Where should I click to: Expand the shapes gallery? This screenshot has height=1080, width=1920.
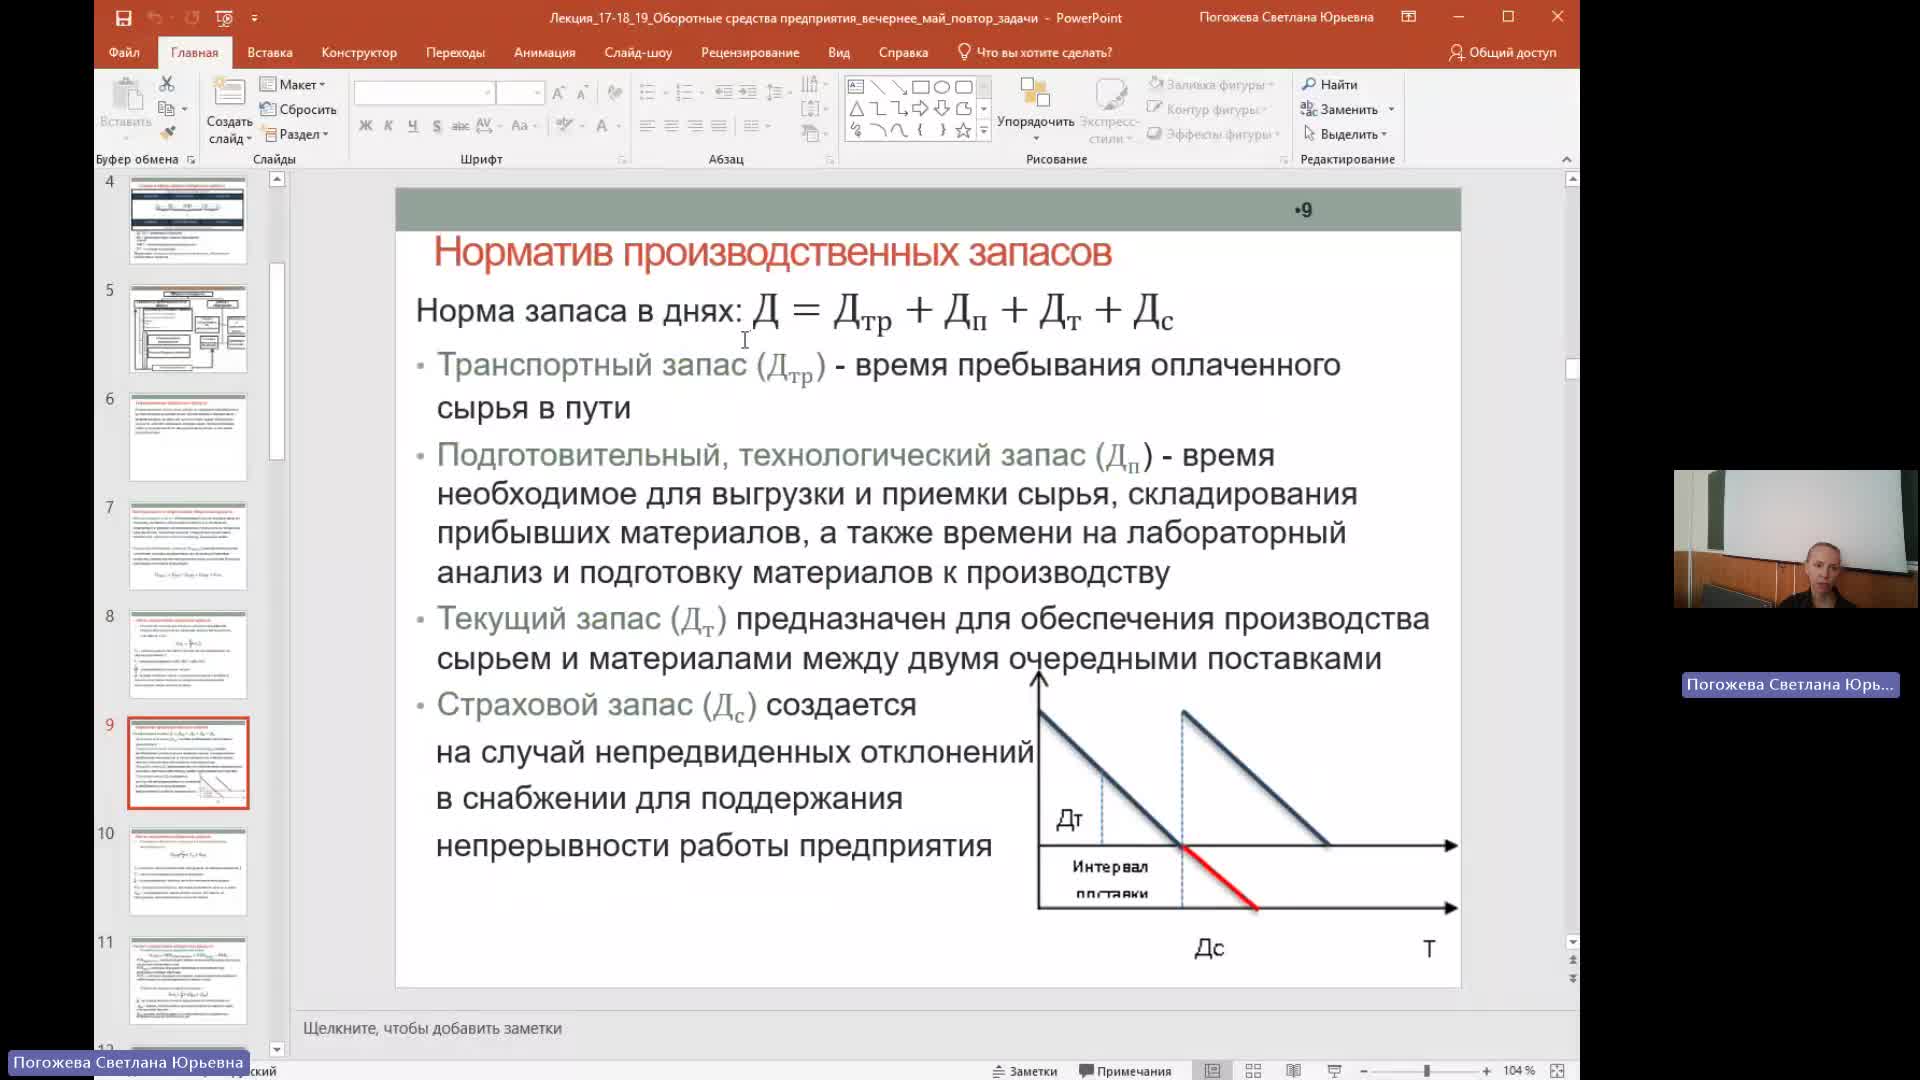click(984, 131)
